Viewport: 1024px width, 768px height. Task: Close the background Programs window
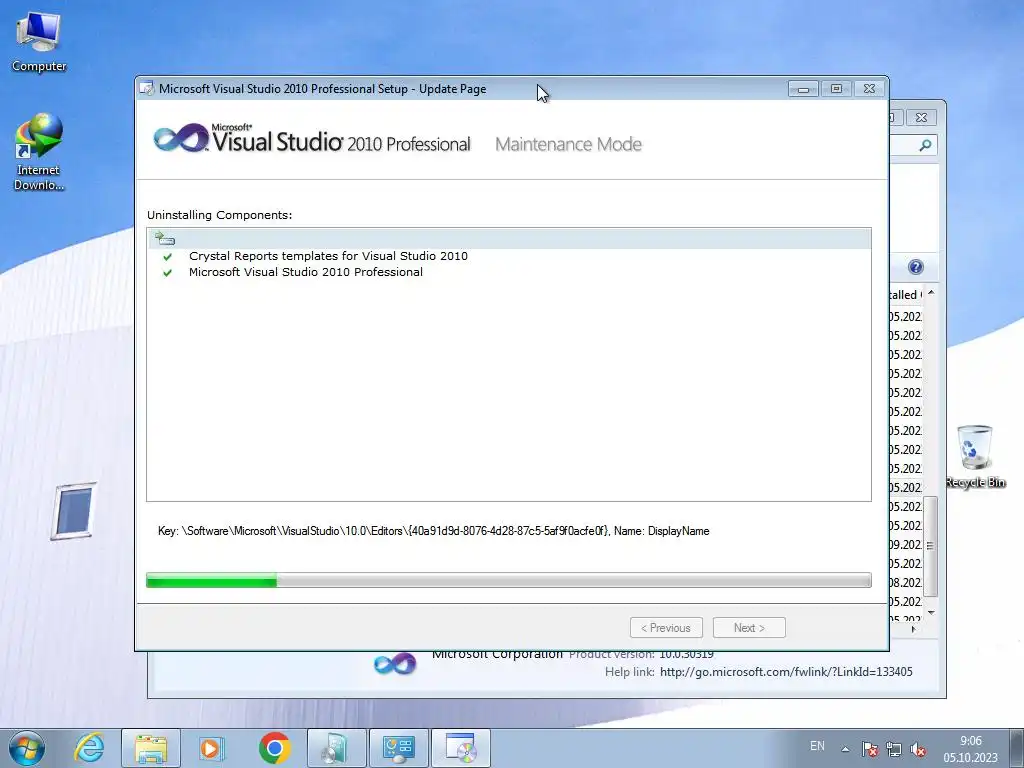pos(921,118)
